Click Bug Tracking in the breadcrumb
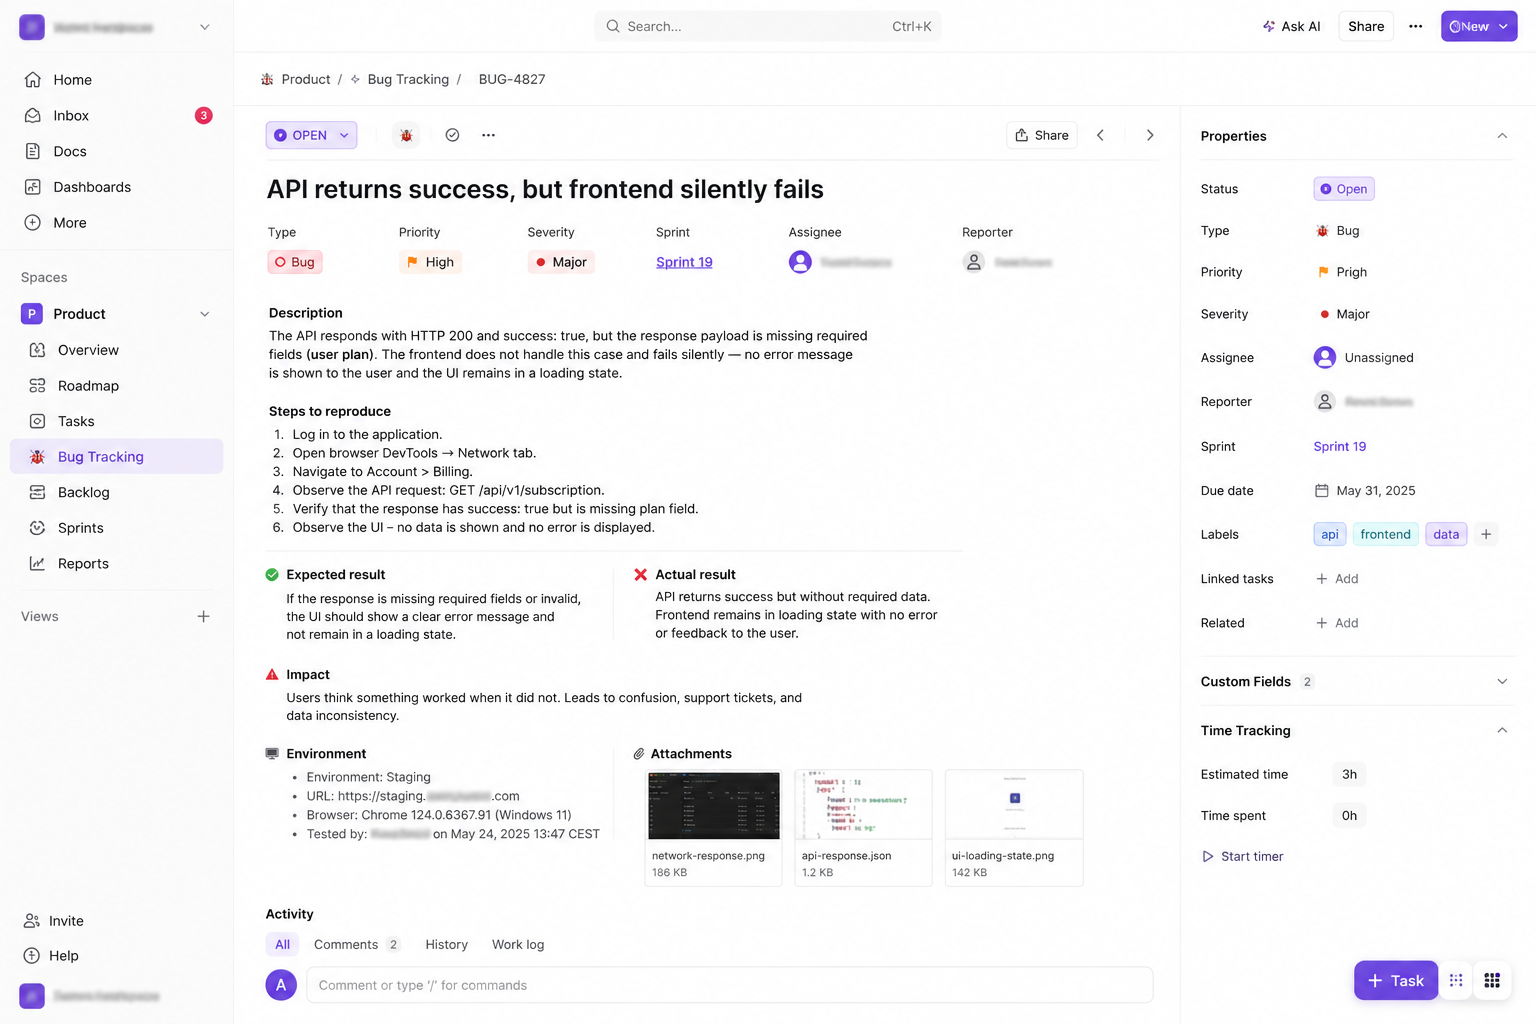This screenshot has height=1024, width=1536. click(x=408, y=79)
